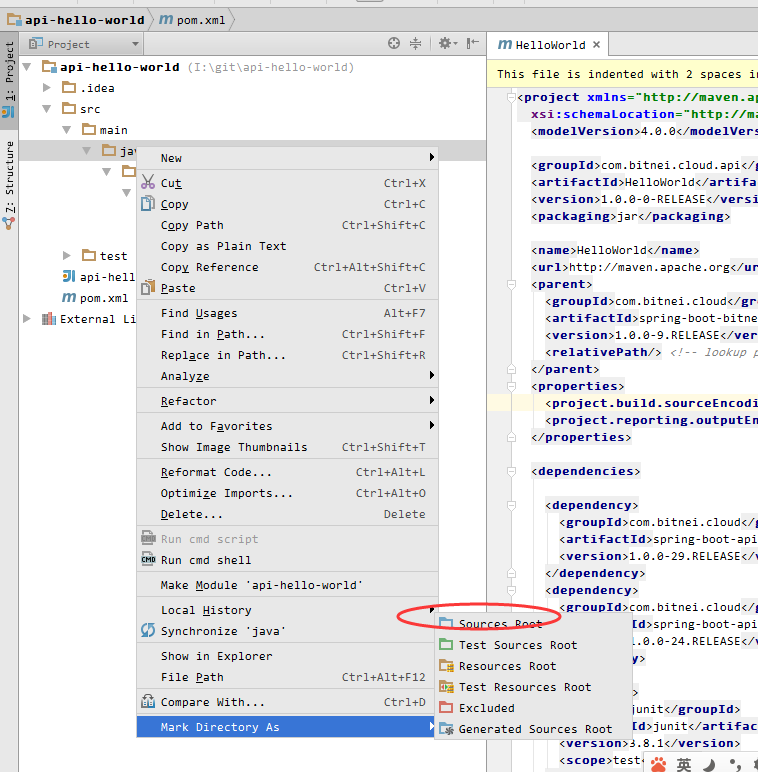Open the New submenu
758x772 pixels.
(x=287, y=158)
